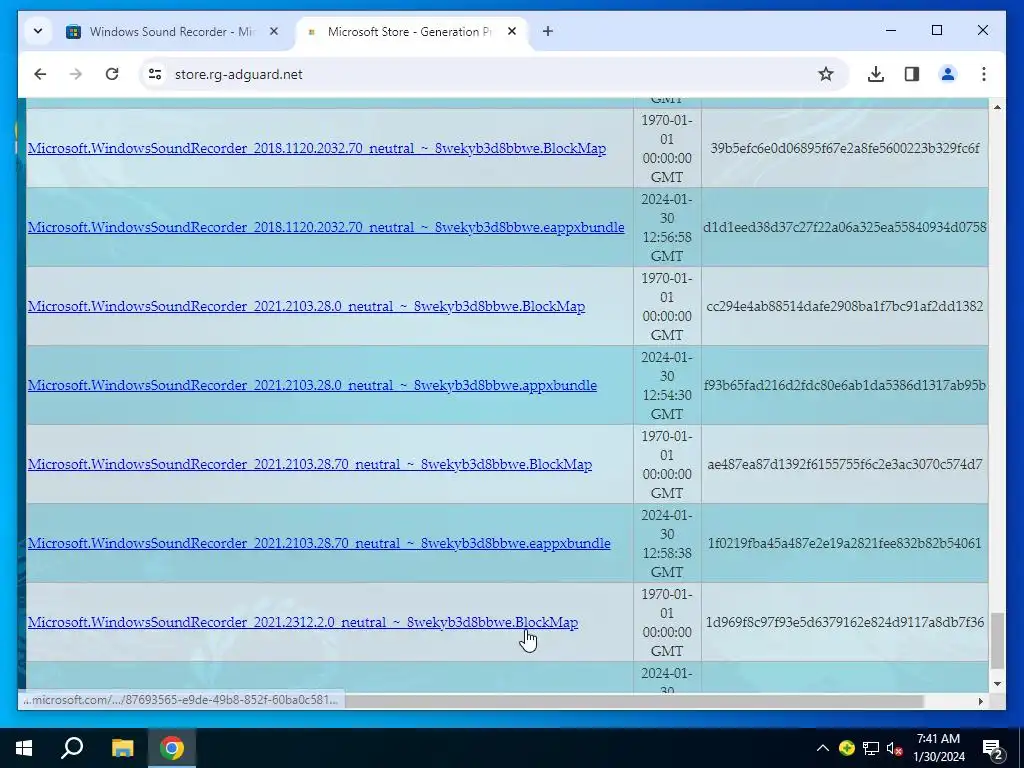
Task: Open 2021.2103.28.0 BlockMap link
Action: tap(306, 306)
